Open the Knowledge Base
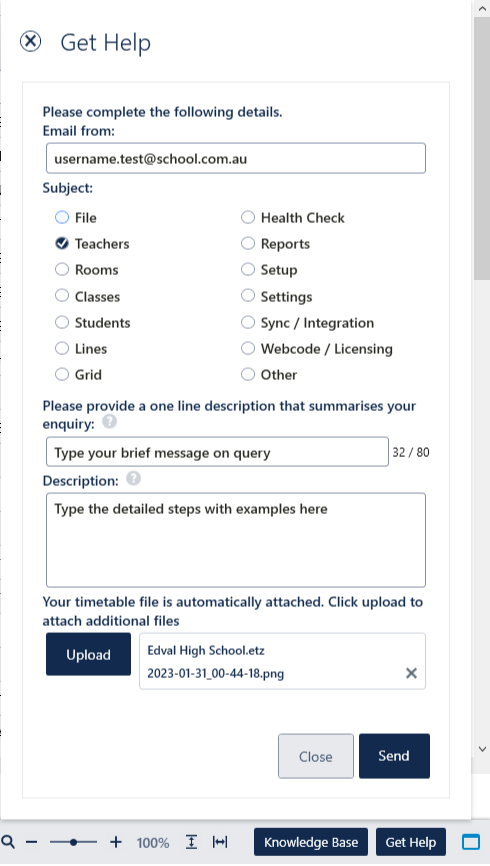The image size is (490, 866). (310, 842)
